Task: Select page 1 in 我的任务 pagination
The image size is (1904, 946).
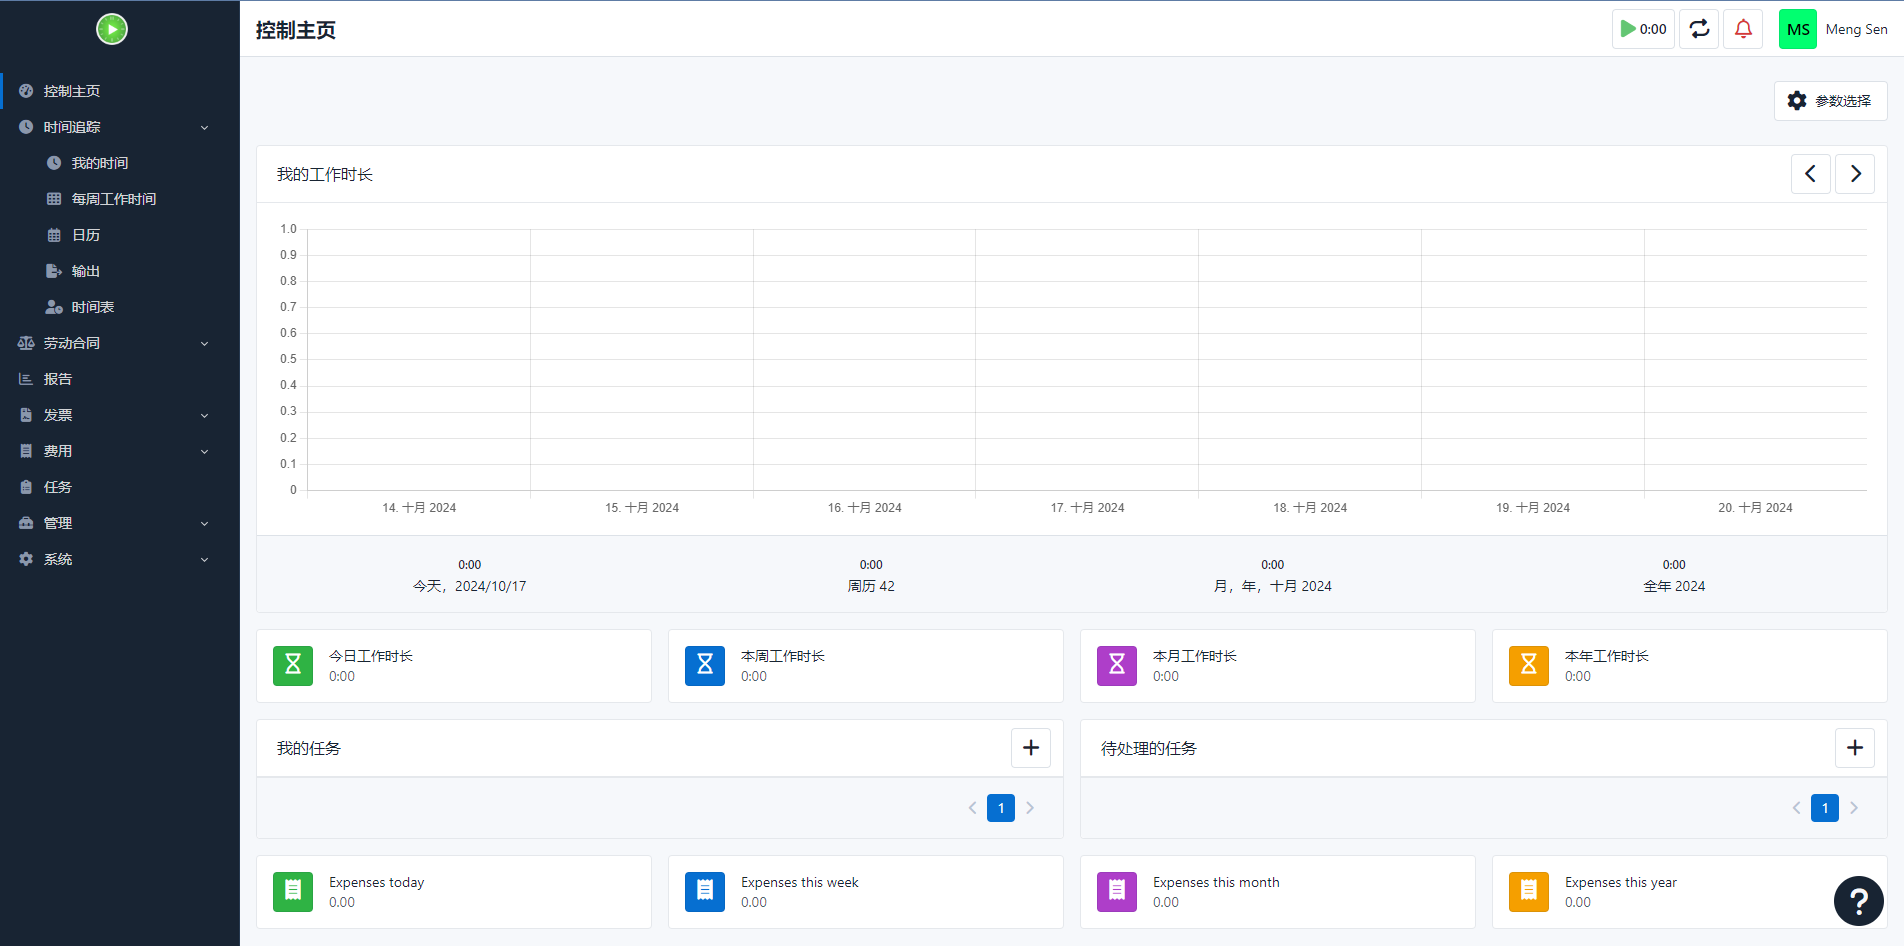Action: [1000, 808]
